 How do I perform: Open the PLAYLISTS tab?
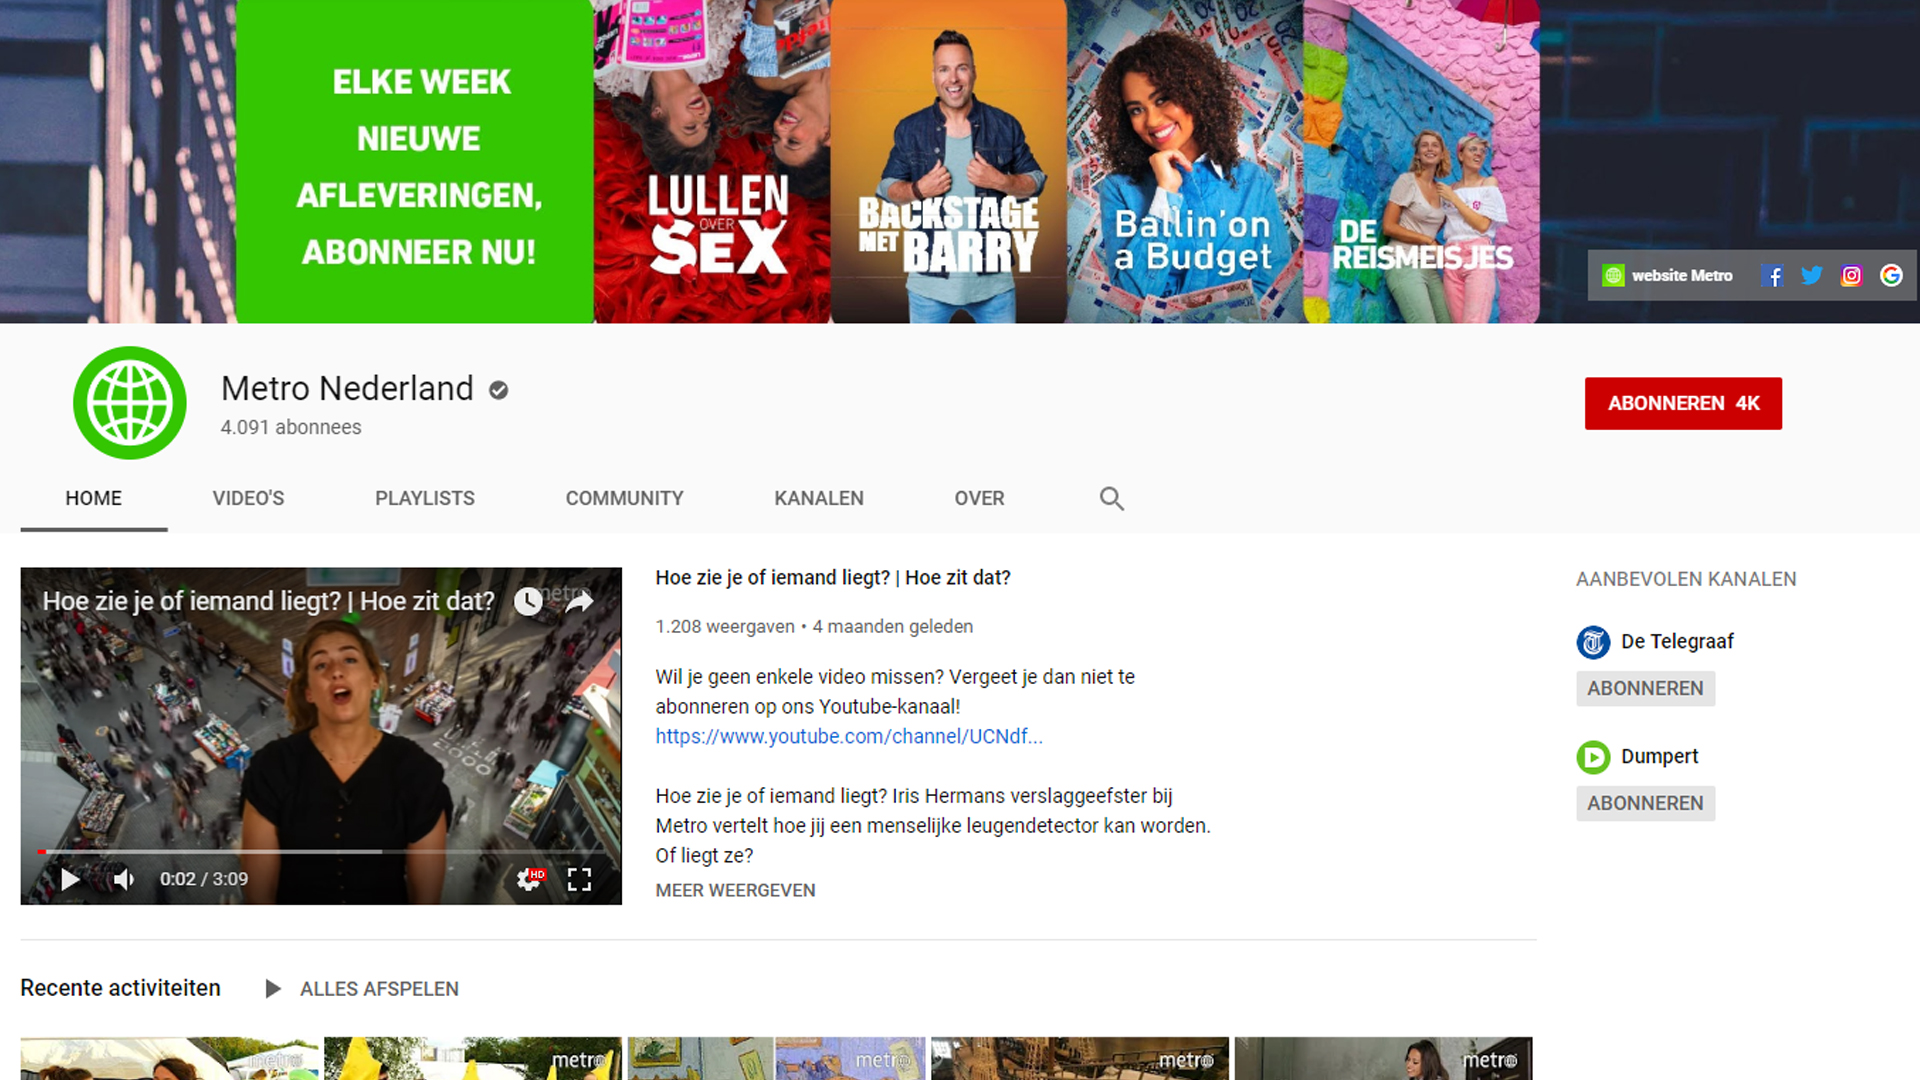tap(425, 498)
